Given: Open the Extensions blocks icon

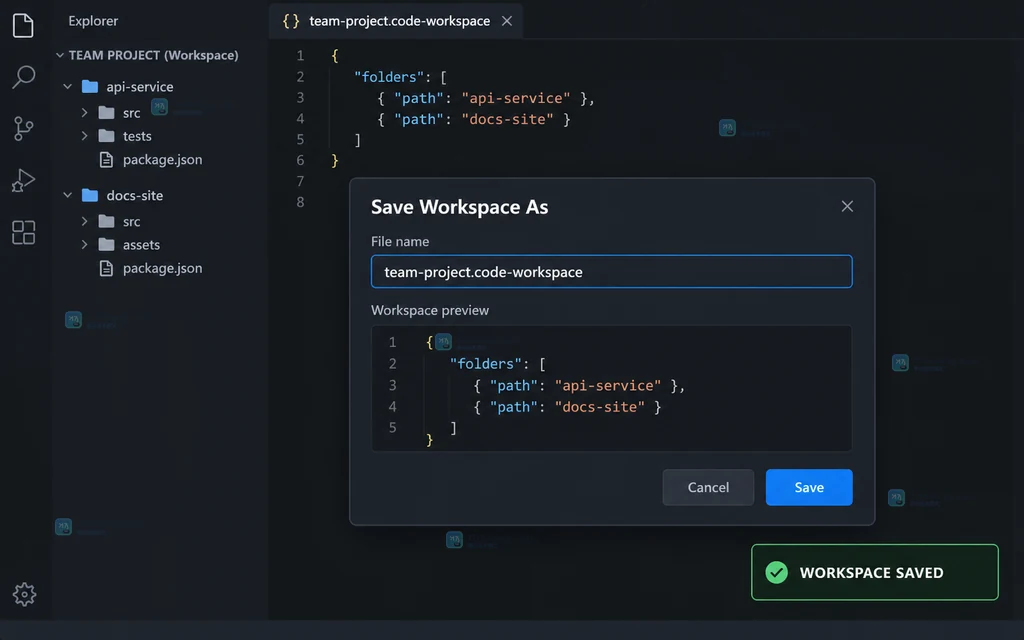Looking at the screenshot, I should pyautogui.click(x=24, y=232).
